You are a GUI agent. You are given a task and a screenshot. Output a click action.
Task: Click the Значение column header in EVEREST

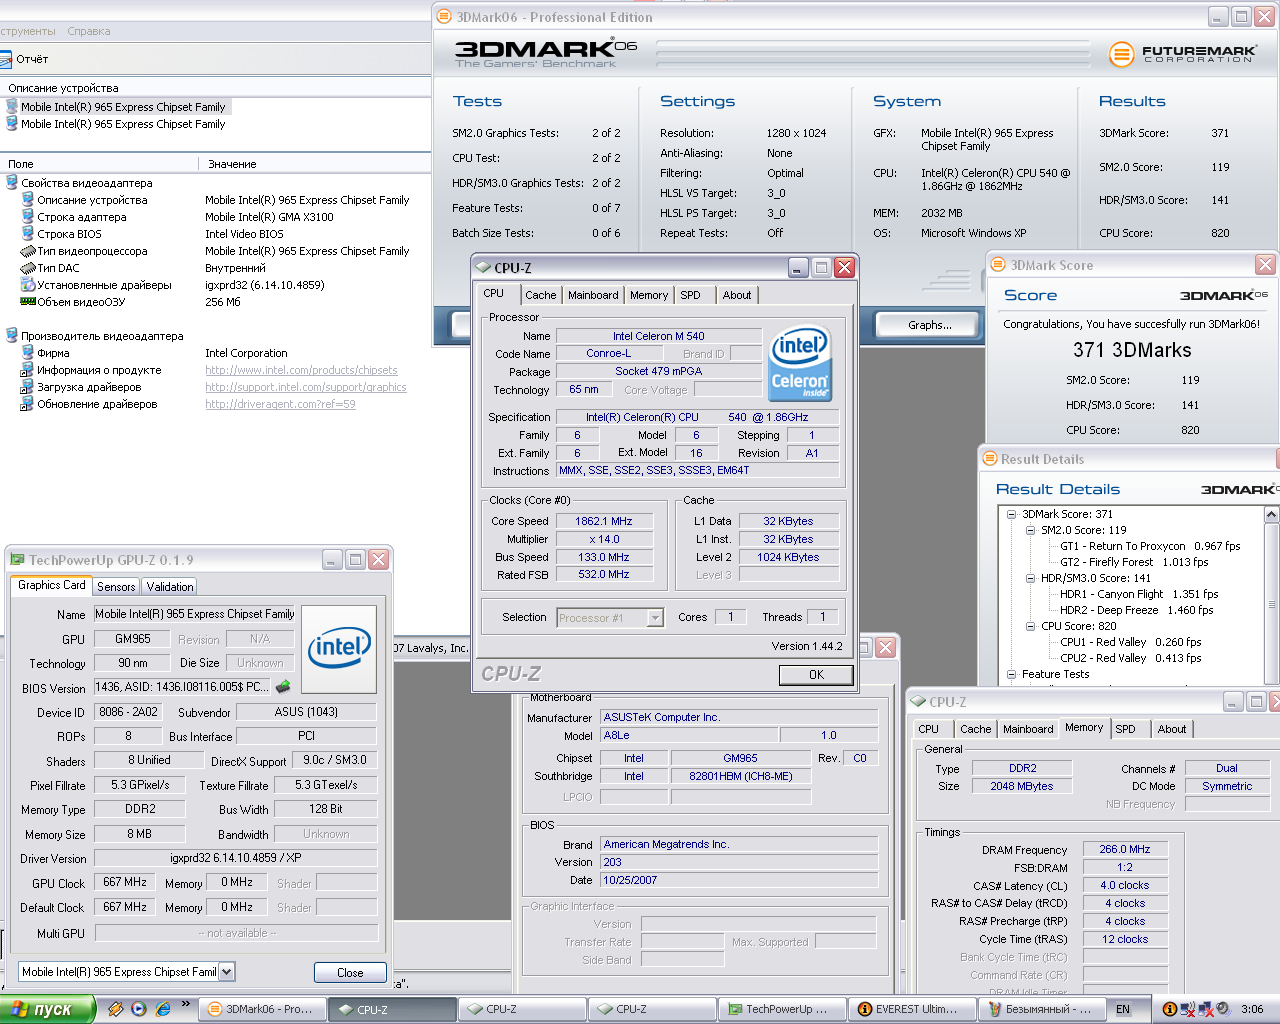(316, 164)
